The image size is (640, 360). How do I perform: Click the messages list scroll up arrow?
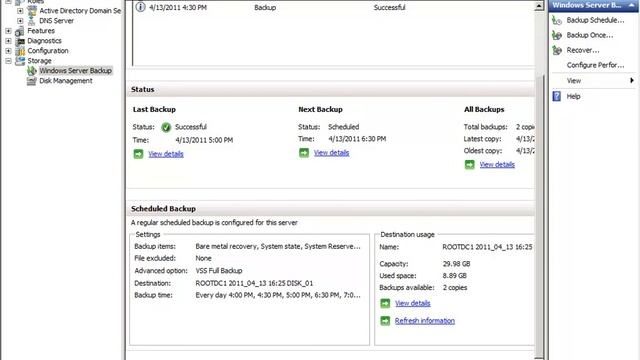(539, 6)
